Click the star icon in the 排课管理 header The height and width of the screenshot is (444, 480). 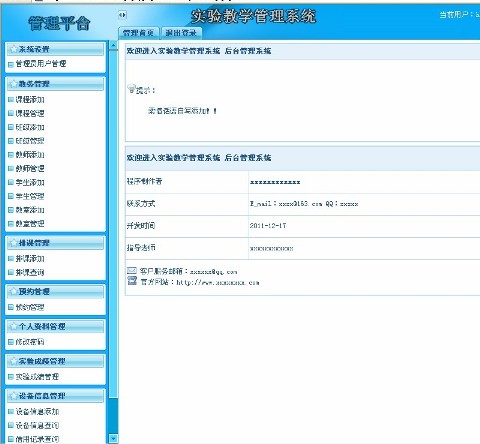pos(14,243)
